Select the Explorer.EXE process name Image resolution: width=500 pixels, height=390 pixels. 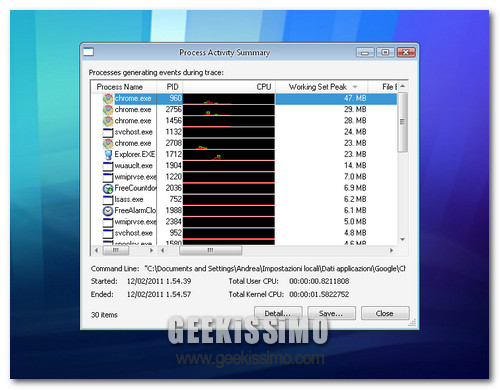(x=135, y=154)
